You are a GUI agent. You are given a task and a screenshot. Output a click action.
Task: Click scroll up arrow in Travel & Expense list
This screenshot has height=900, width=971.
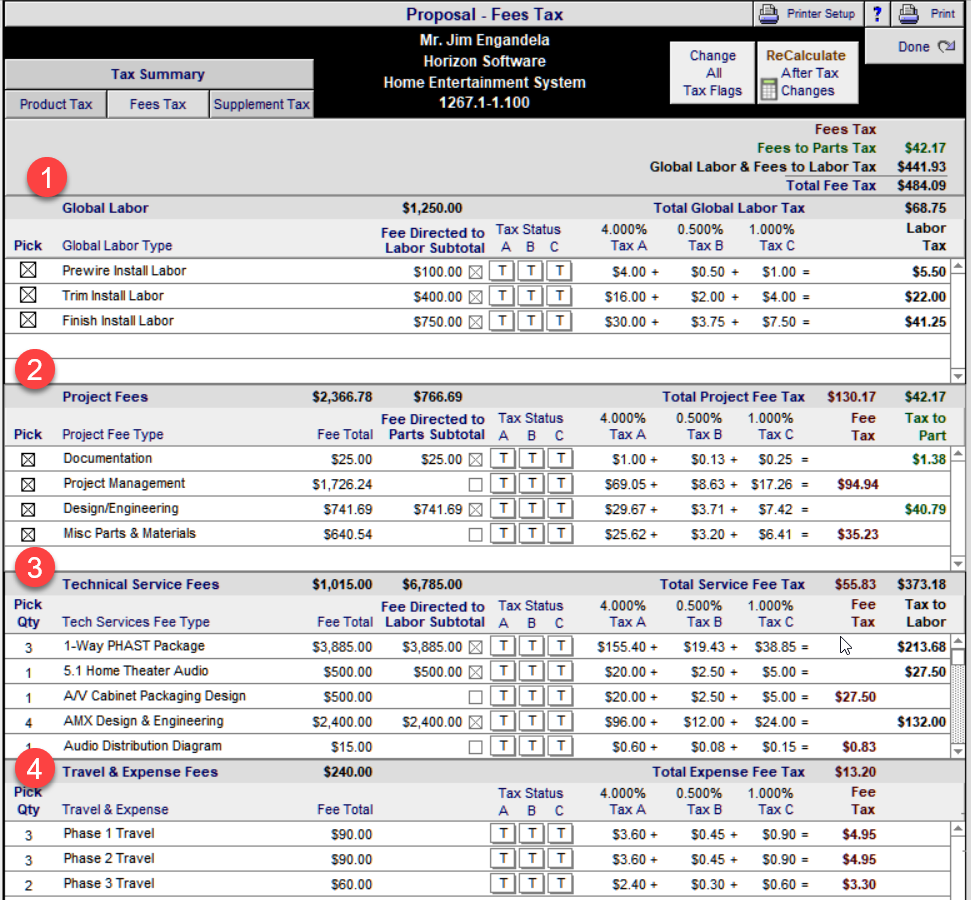pos(958,829)
